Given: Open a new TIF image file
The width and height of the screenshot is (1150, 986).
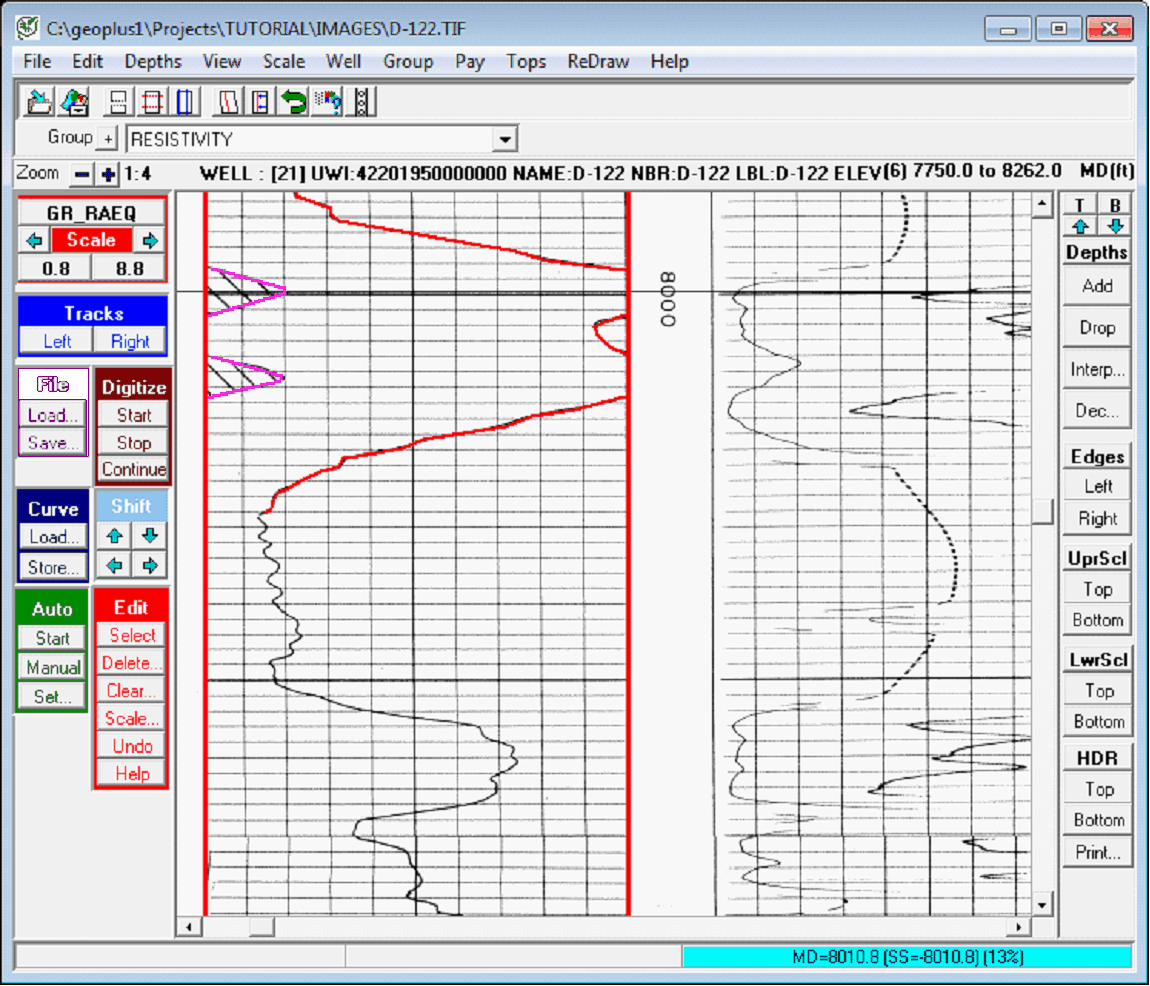Looking at the screenshot, I should (37, 100).
